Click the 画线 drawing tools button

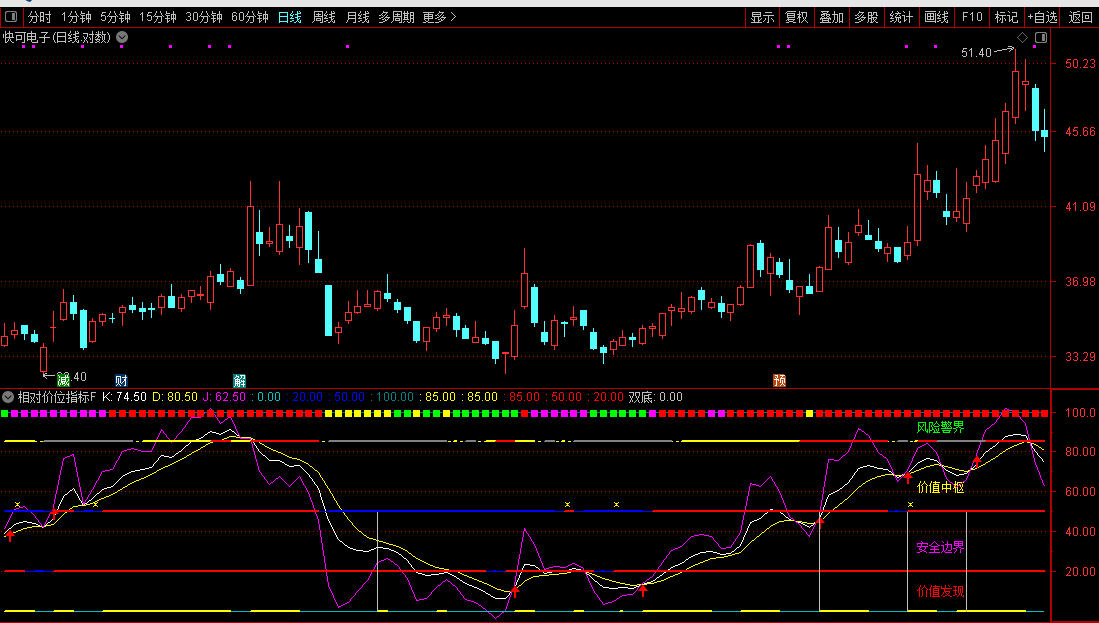click(x=936, y=17)
